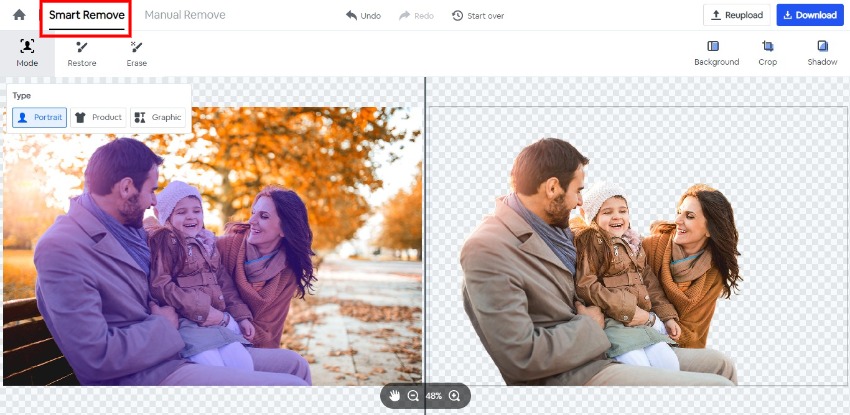850x415 pixels.
Task: Open the Mode tool
Action: point(27,53)
